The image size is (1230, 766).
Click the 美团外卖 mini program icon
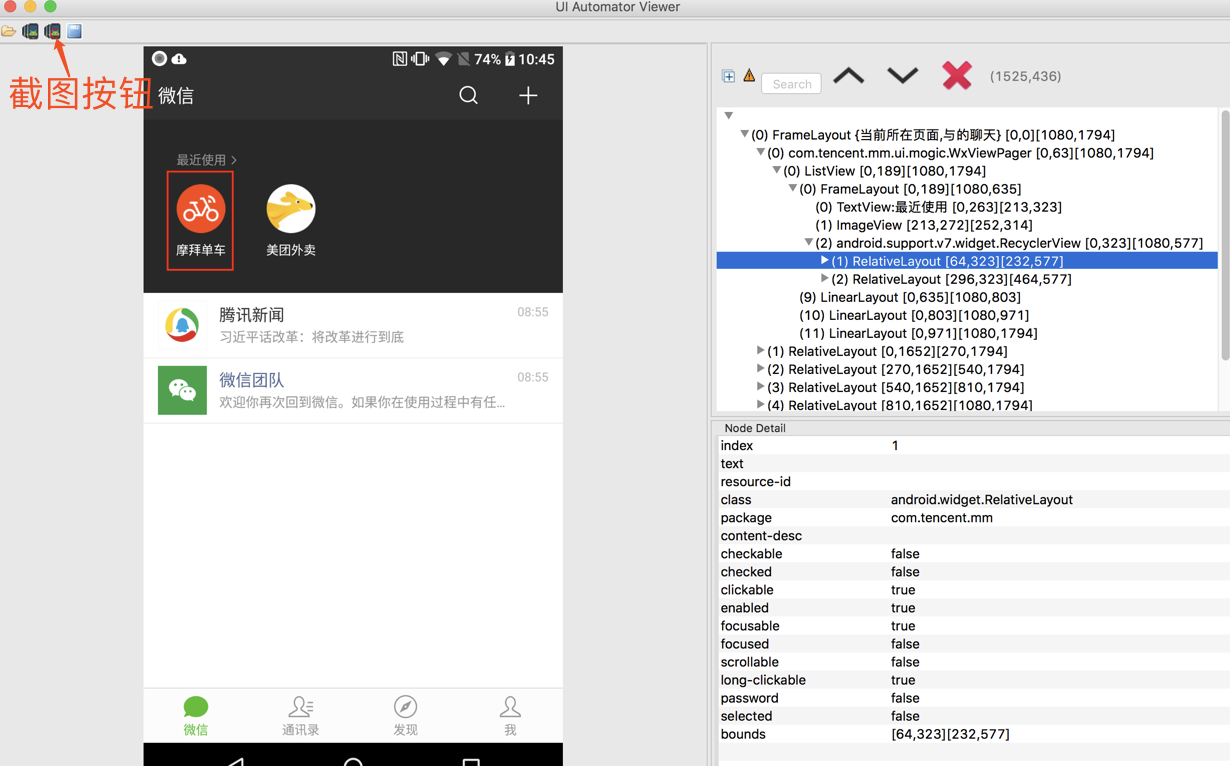[291, 209]
